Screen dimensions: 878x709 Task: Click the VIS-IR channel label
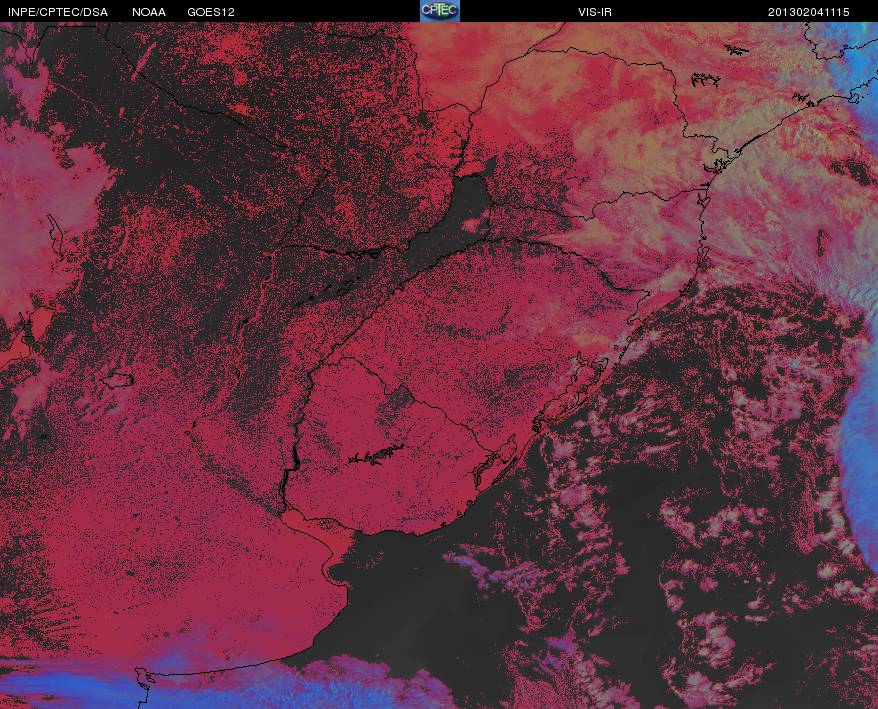[595, 12]
